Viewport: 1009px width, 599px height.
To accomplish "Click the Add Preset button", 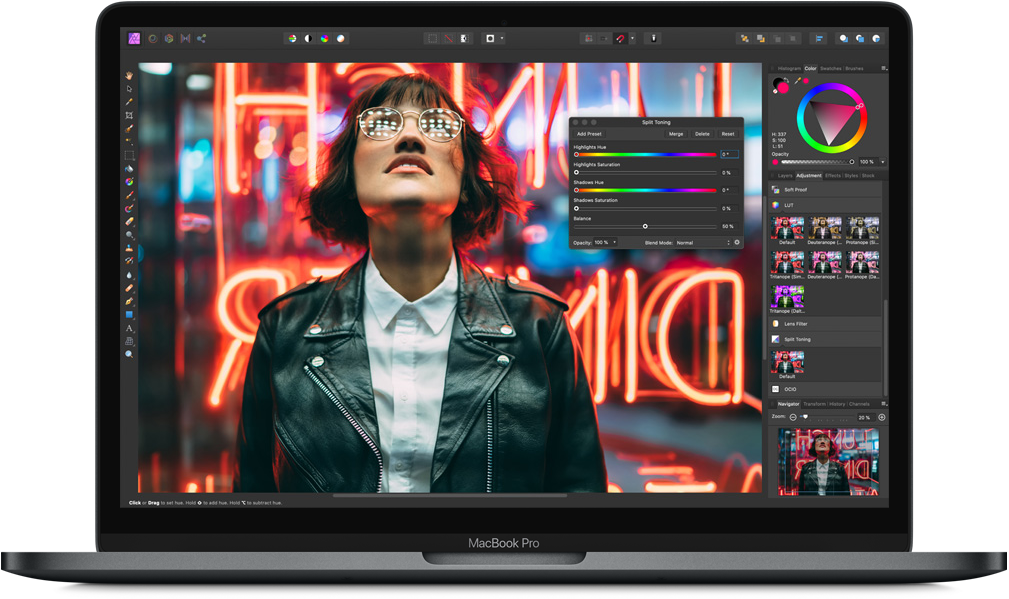I will point(589,133).
